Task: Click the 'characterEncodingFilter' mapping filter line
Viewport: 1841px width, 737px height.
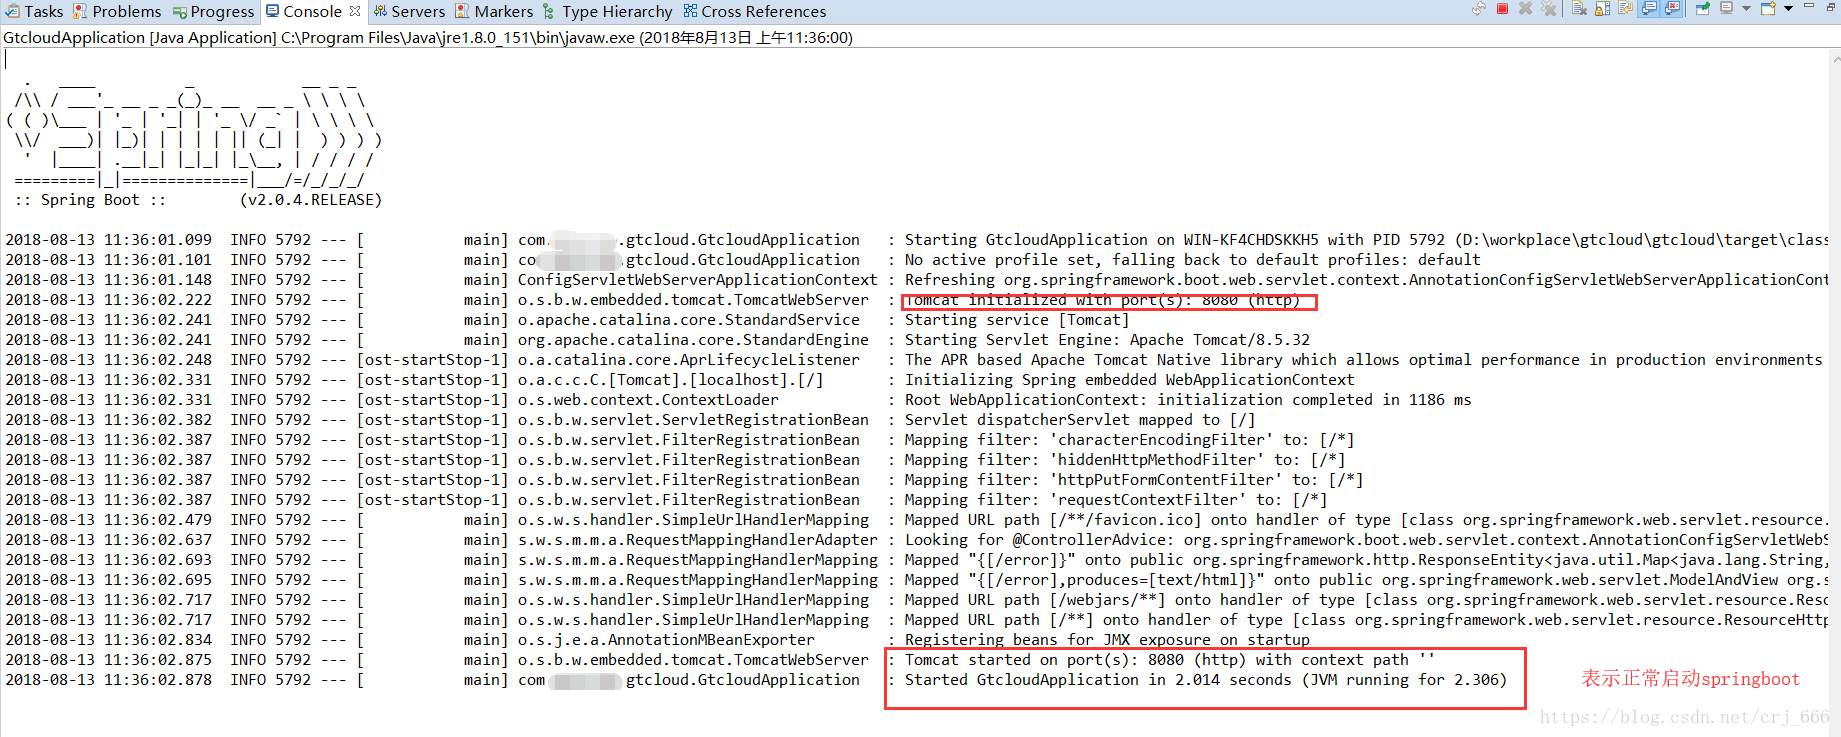Action: (1130, 440)
